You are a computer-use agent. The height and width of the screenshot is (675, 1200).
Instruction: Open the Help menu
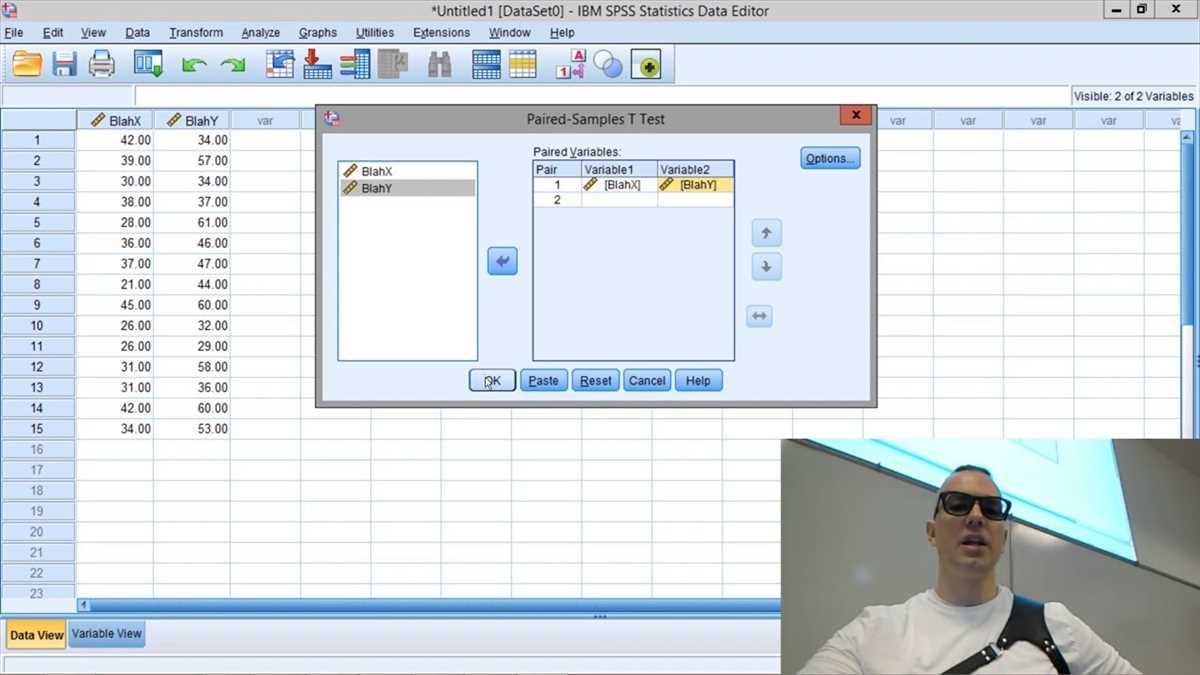(562, 33)
